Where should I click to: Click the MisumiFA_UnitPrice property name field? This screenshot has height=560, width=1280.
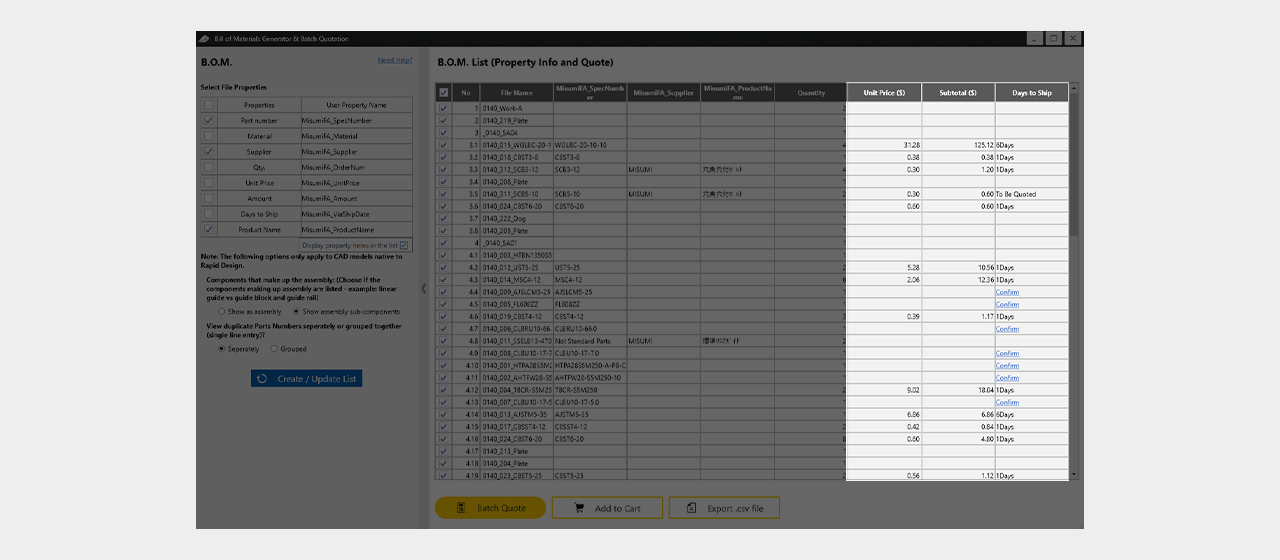coord(356,183)
